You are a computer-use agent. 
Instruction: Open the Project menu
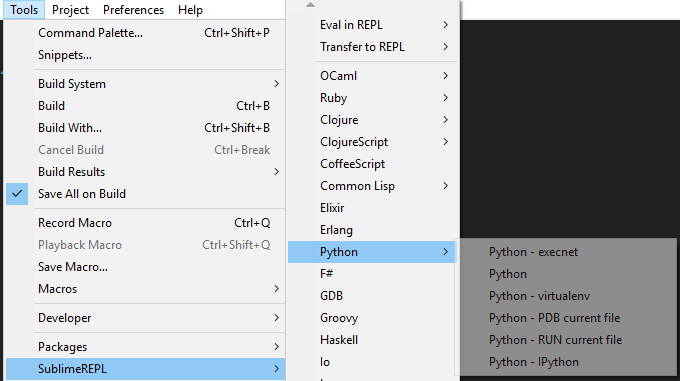[x=70, y=10]
